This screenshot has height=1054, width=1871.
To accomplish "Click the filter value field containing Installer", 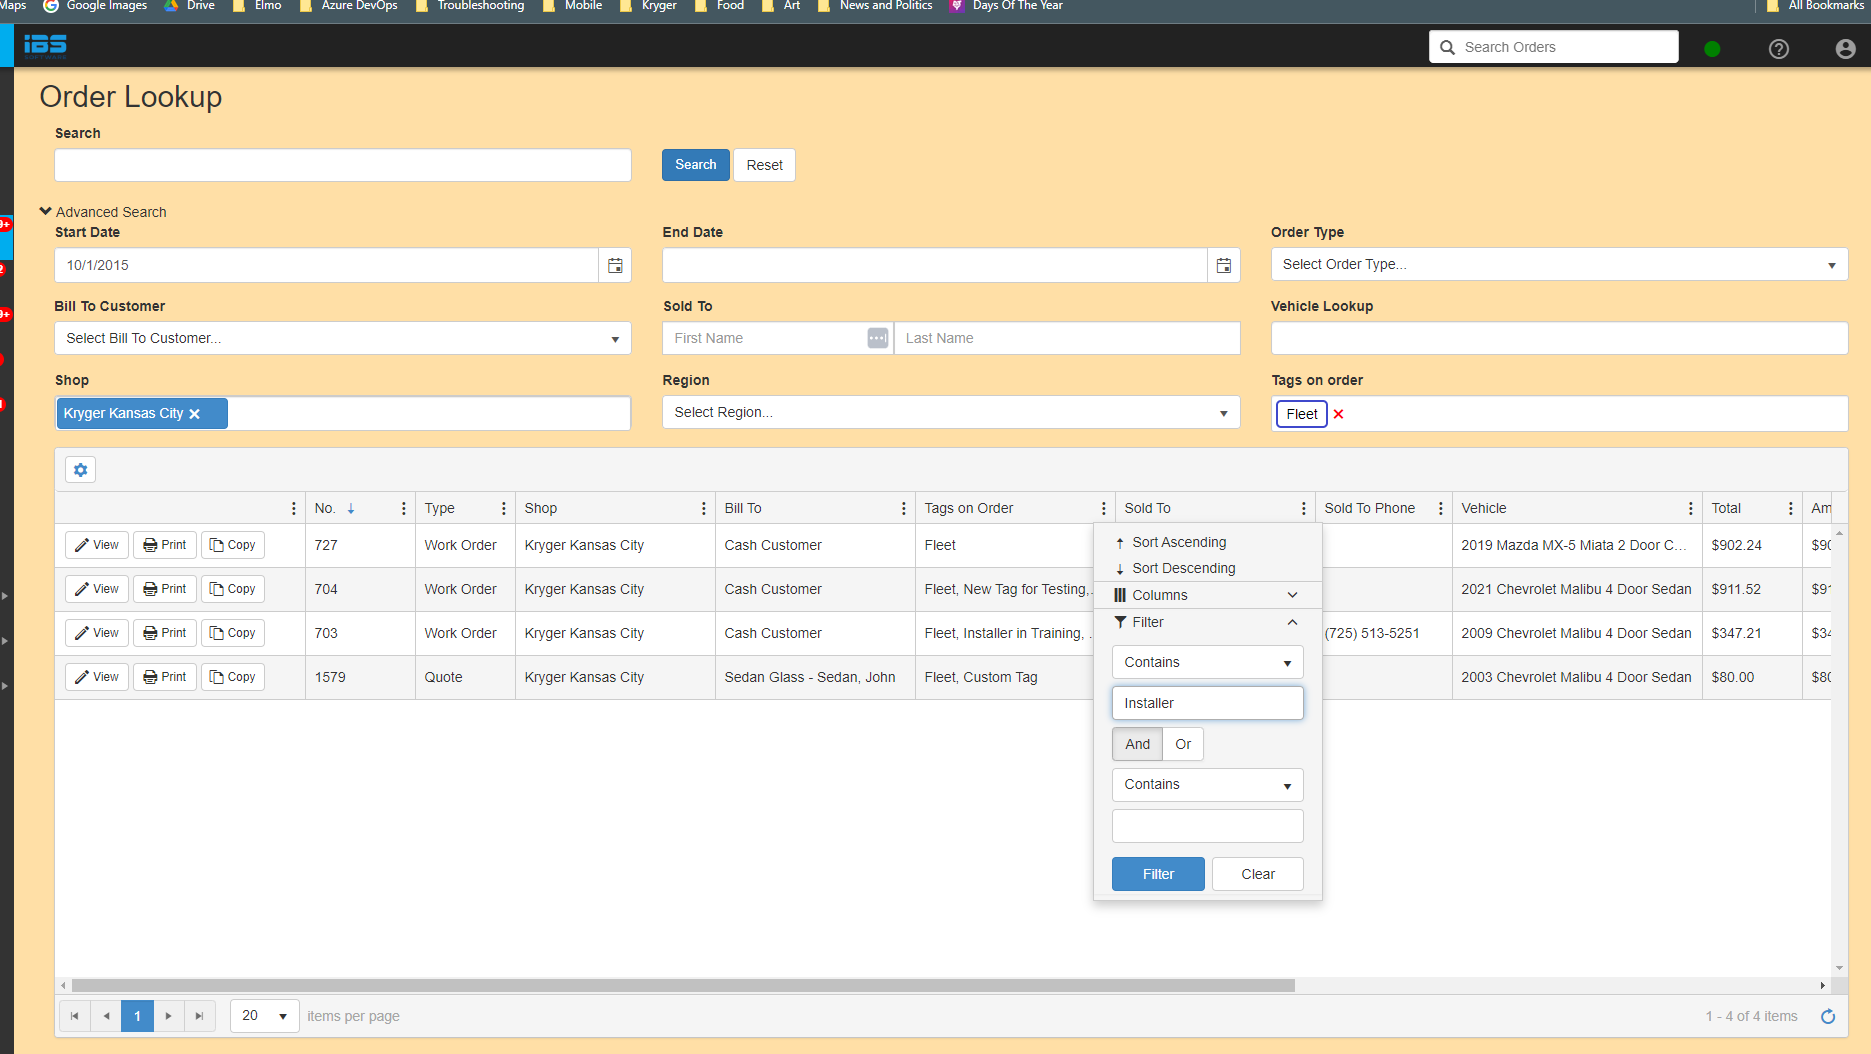I will click(1207, 703).
